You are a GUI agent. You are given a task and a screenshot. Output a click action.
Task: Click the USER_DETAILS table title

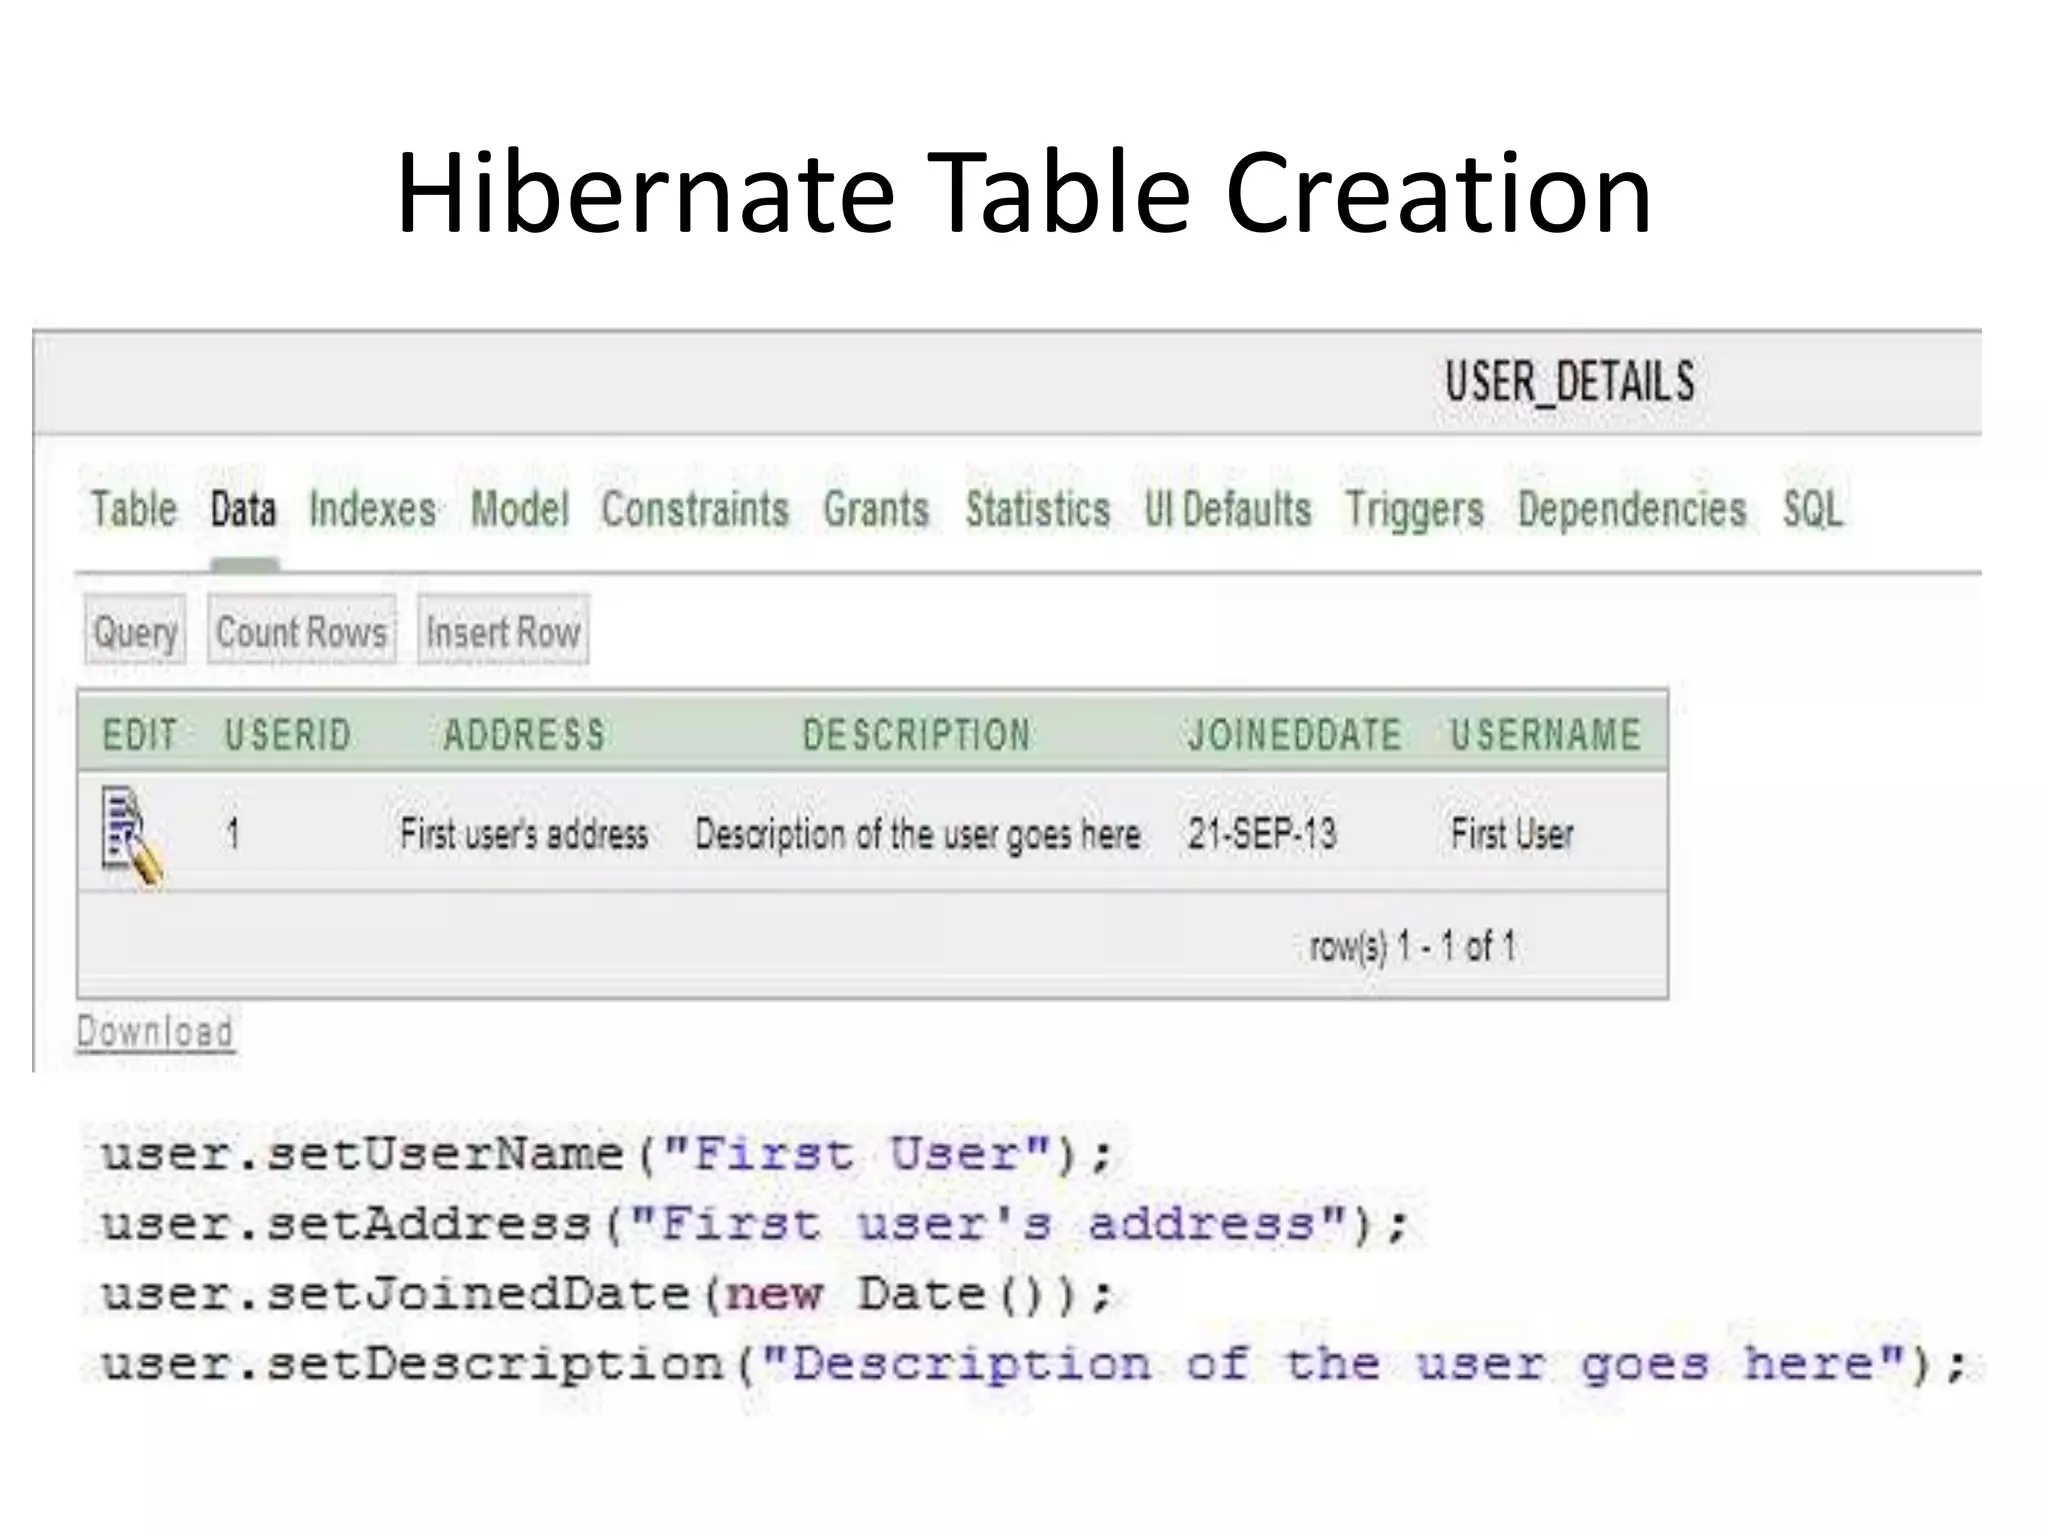1570,381
